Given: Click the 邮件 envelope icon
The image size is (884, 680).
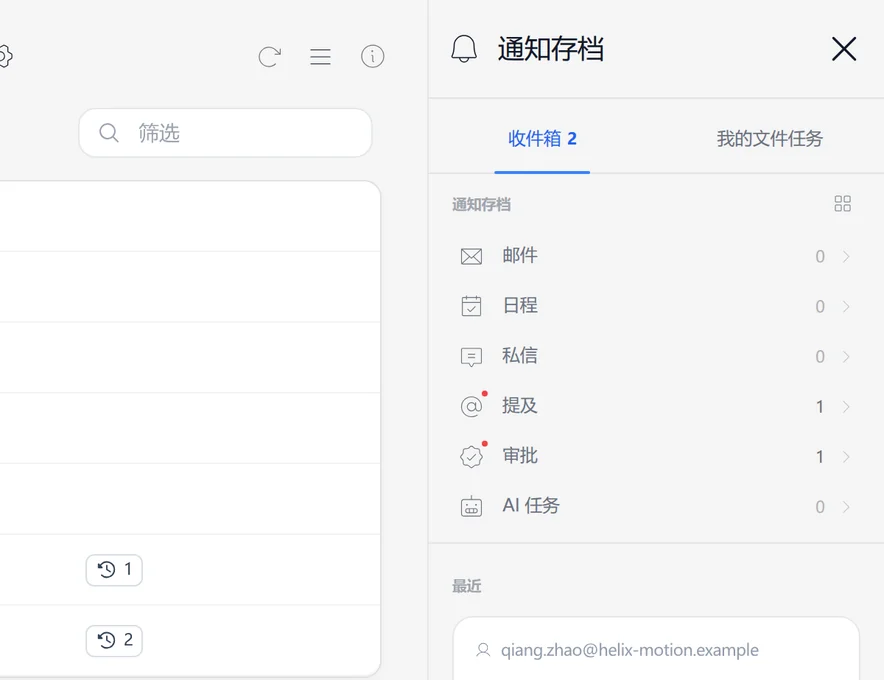Looking at the screenshot, I should 471,257.
